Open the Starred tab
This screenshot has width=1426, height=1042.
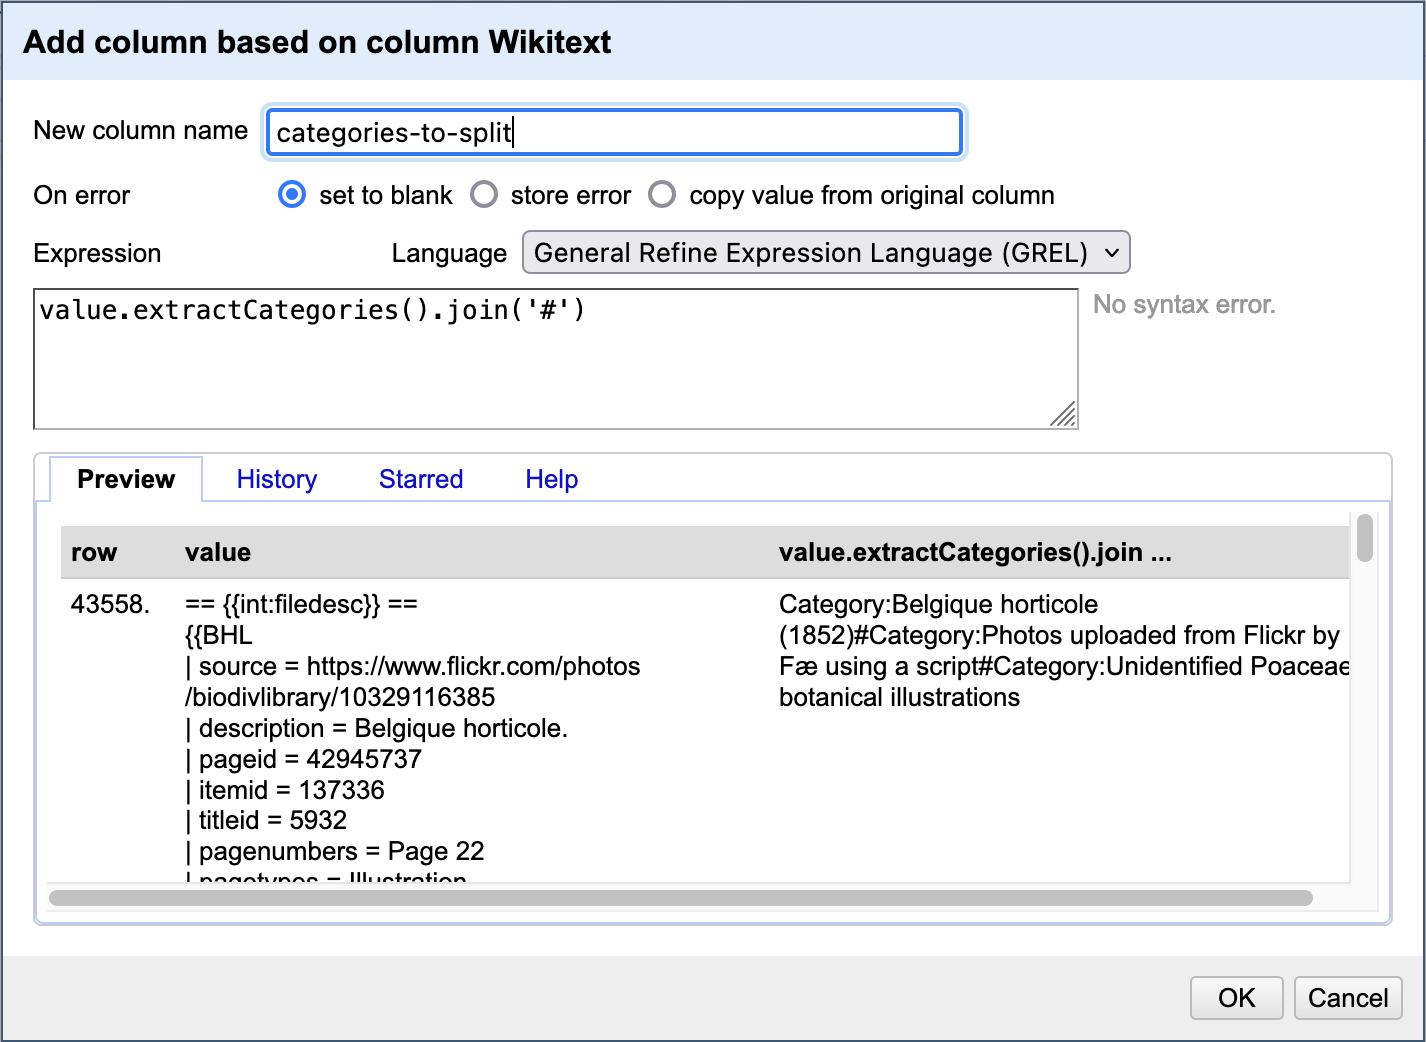pos(421,479)
